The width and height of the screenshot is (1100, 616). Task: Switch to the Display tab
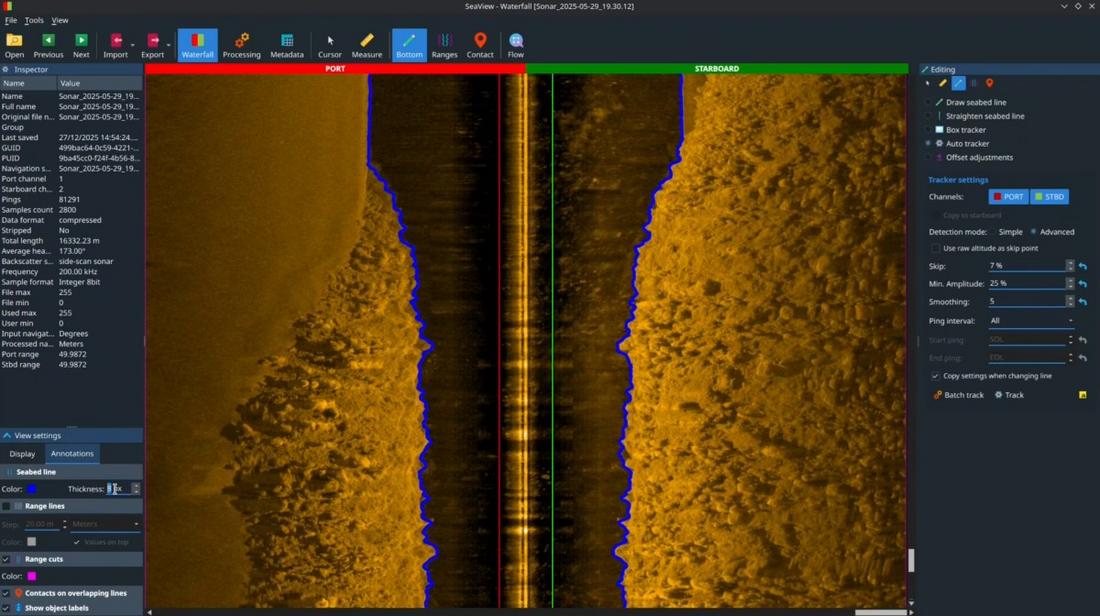22,454
